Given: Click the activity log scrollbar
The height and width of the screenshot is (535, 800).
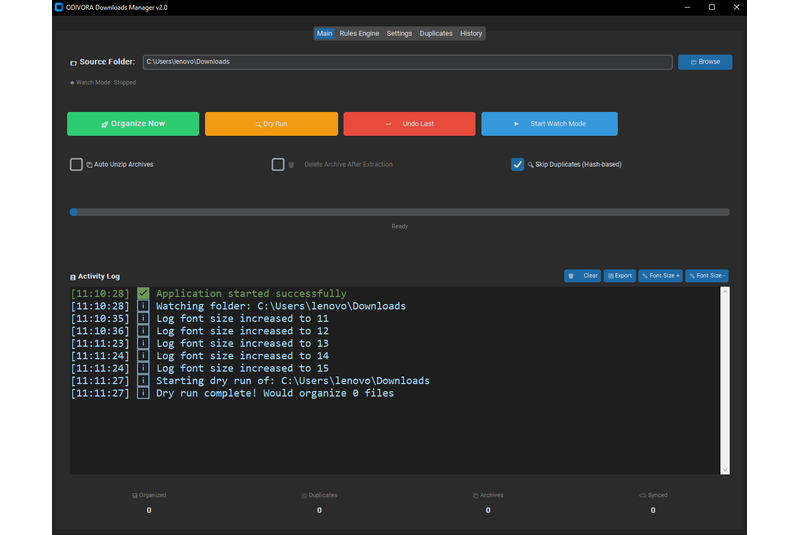Looking at the screenshot, I should point(725,380).
